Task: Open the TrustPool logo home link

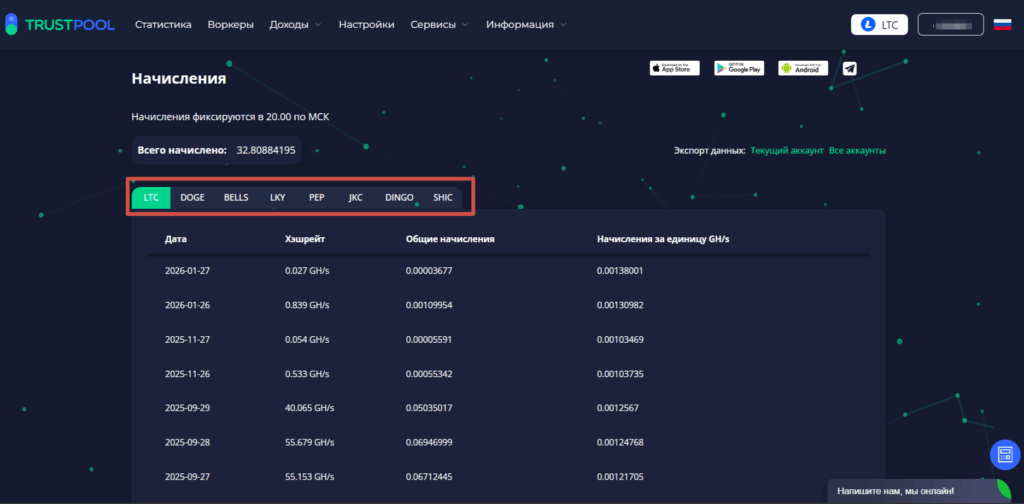Action: point(59,25)
